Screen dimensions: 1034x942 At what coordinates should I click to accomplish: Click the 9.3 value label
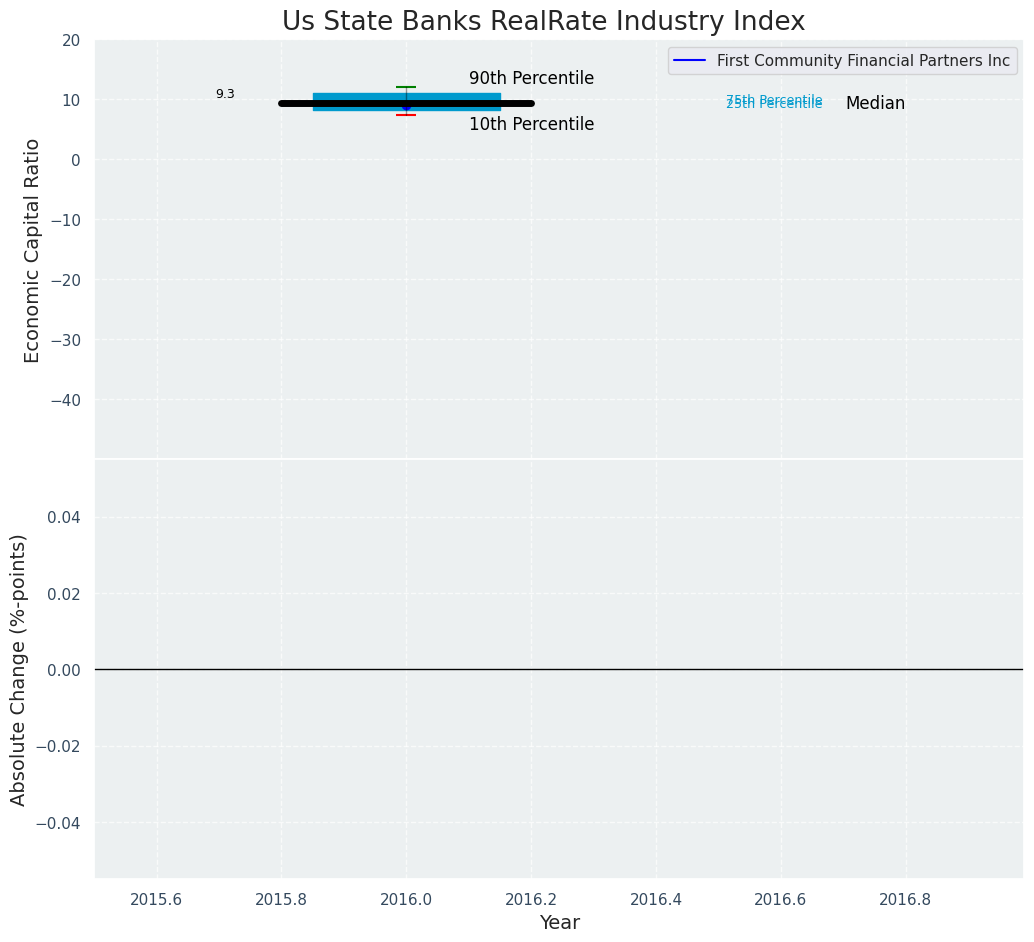[225, 95]
